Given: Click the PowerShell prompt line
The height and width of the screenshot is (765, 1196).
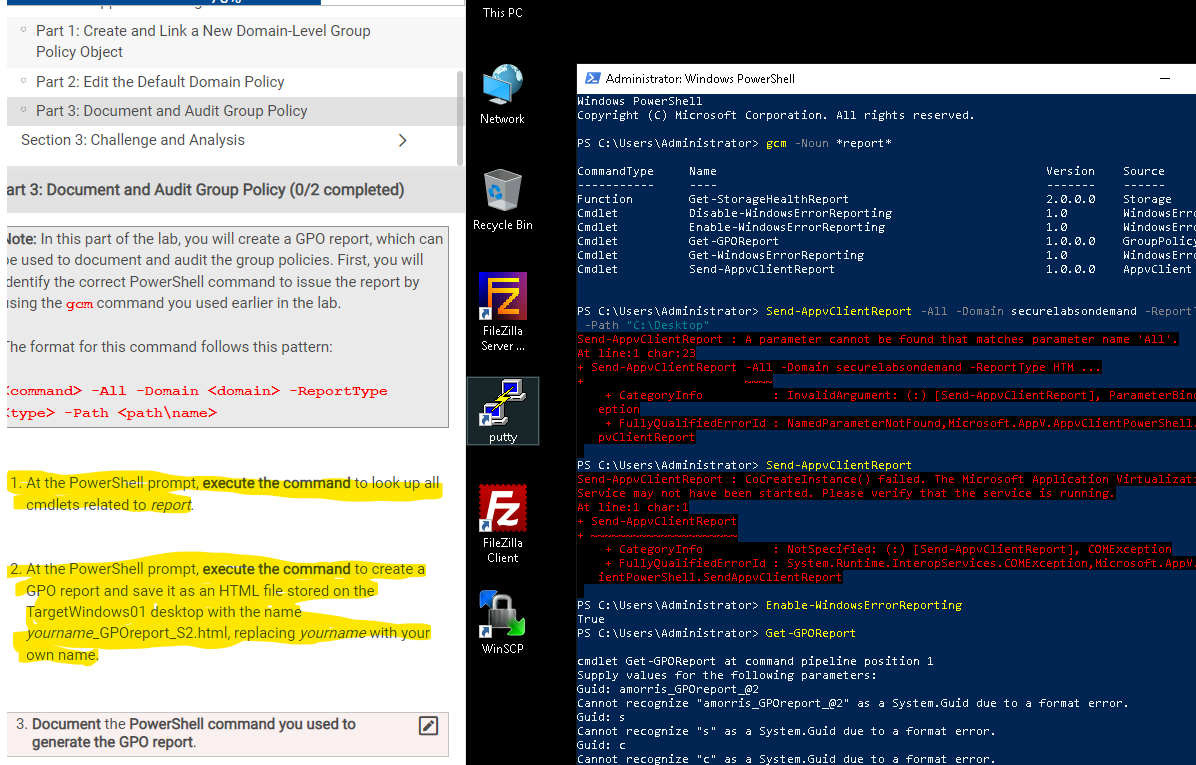Looking at the screenshot, I should click(x=700, y=633).
